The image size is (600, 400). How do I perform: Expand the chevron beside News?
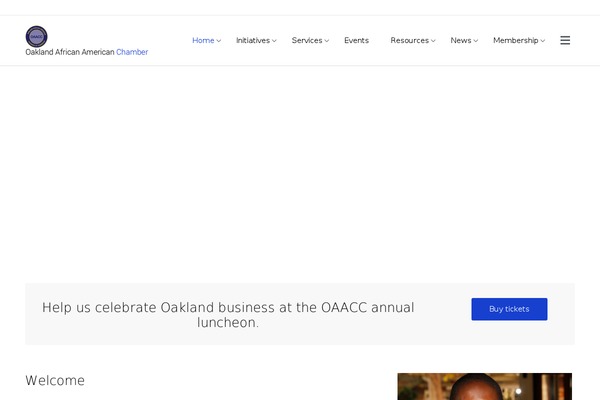coord(475,41)
